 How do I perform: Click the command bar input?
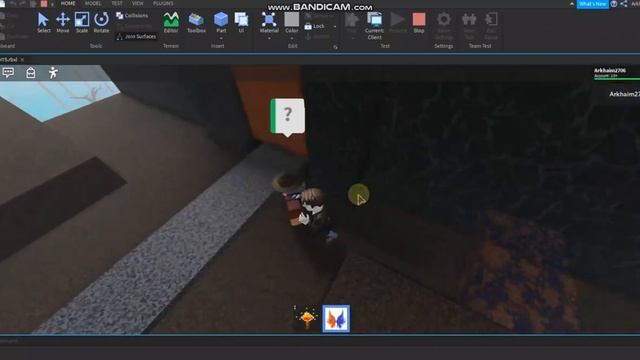pos(320,341)
